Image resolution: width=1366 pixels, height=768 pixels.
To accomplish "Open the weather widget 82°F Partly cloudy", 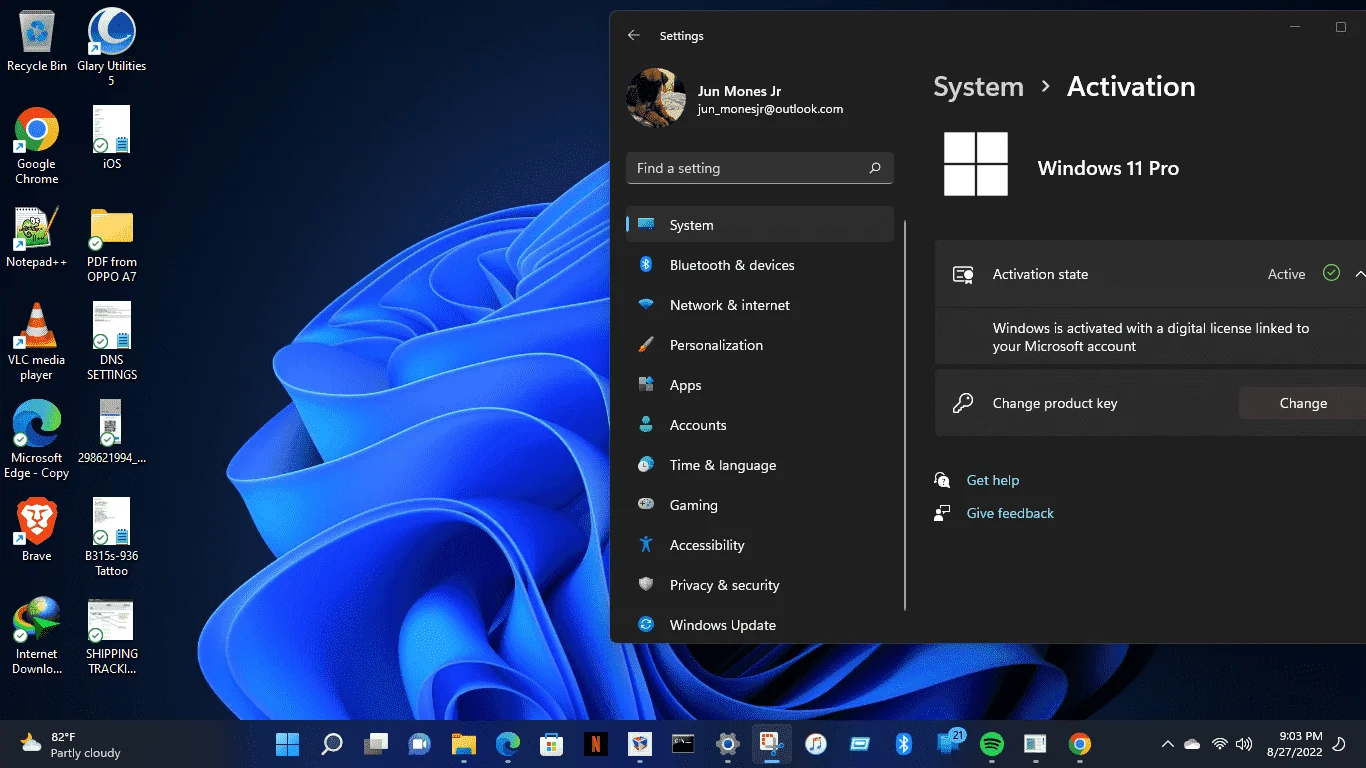I will [70, 744].
